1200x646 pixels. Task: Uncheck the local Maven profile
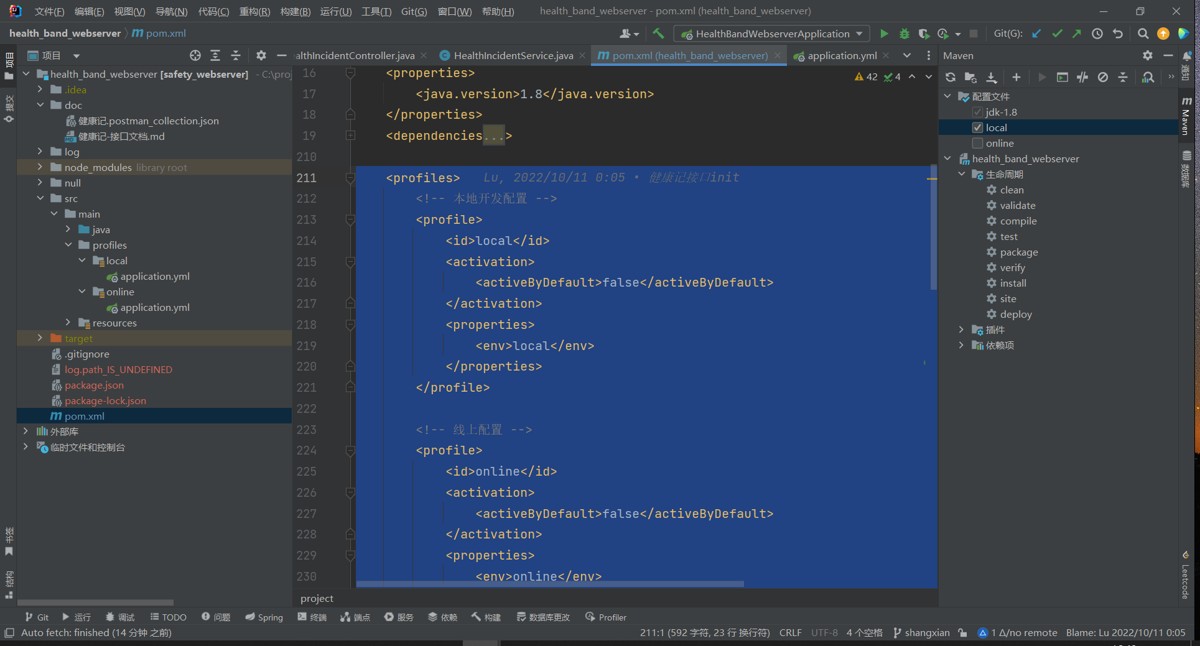(x=978, y=128)
